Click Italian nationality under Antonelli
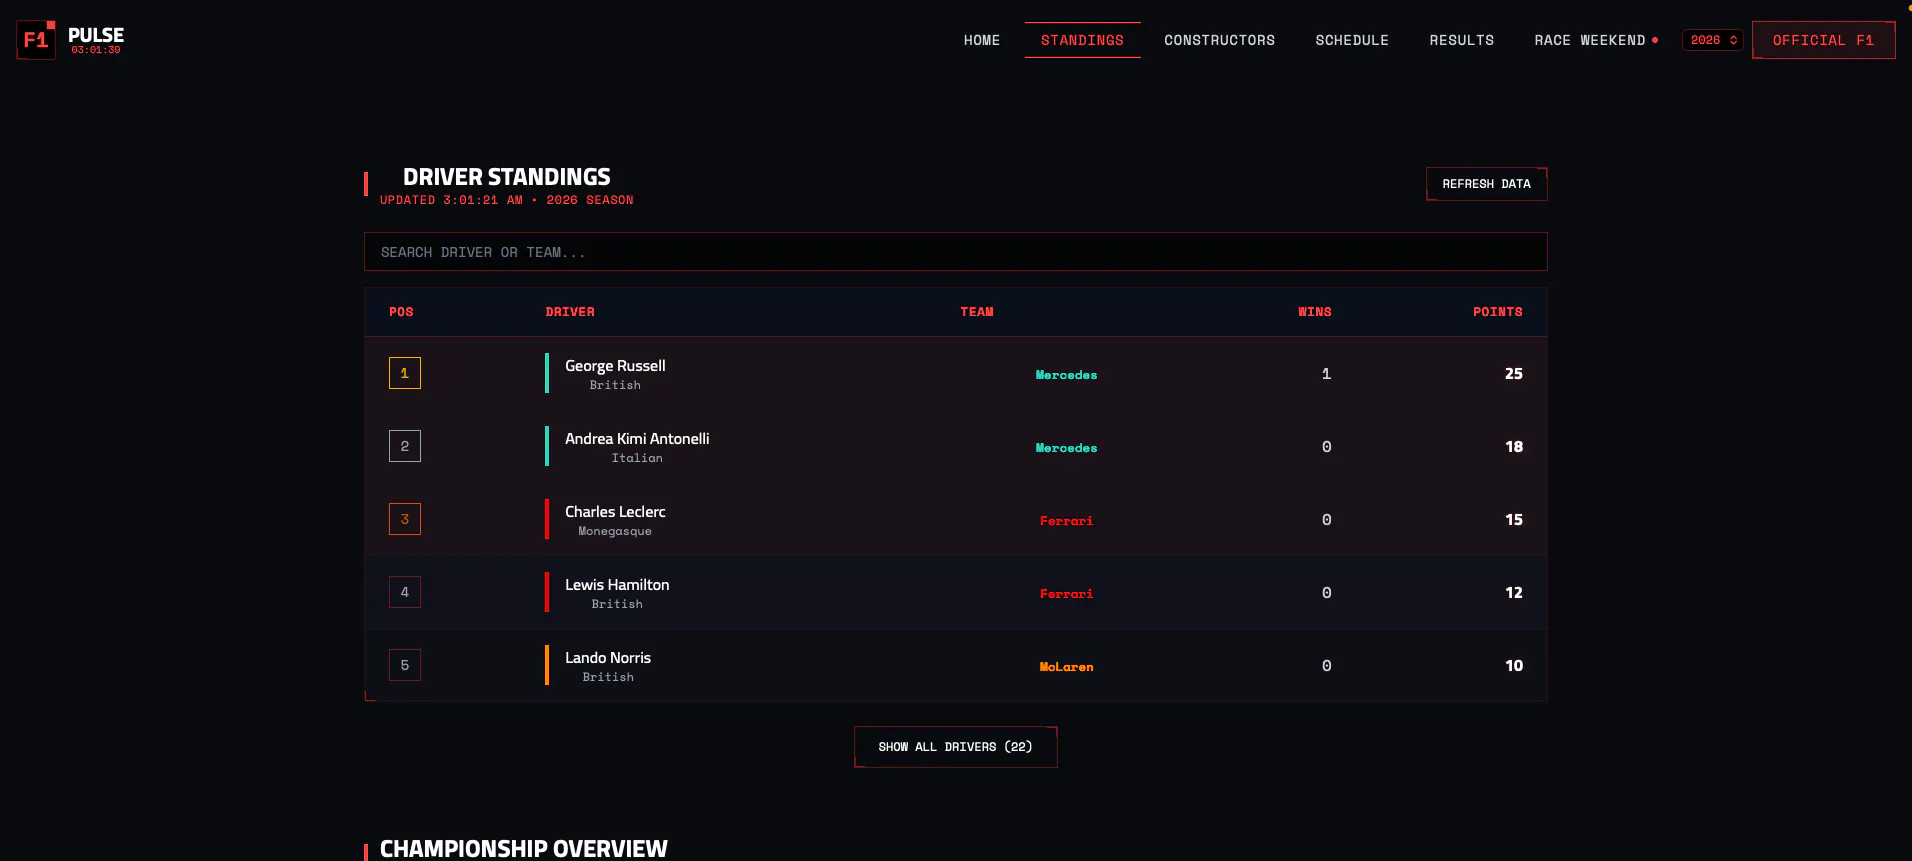 pyautogui.click(x=637, y=458)
